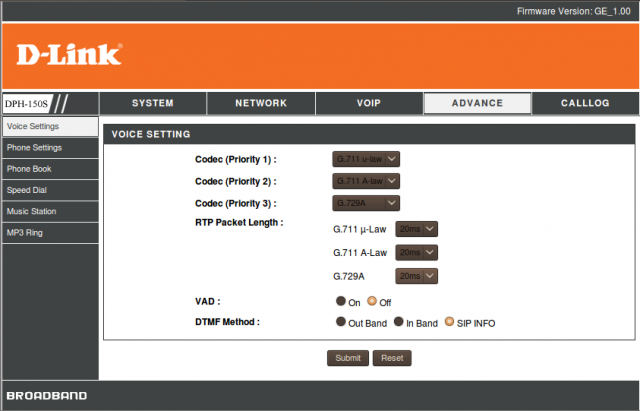Open the MP3 Ring page
Image resolution: width=640 pixels, height=411 pixels.
pos(50,232)
